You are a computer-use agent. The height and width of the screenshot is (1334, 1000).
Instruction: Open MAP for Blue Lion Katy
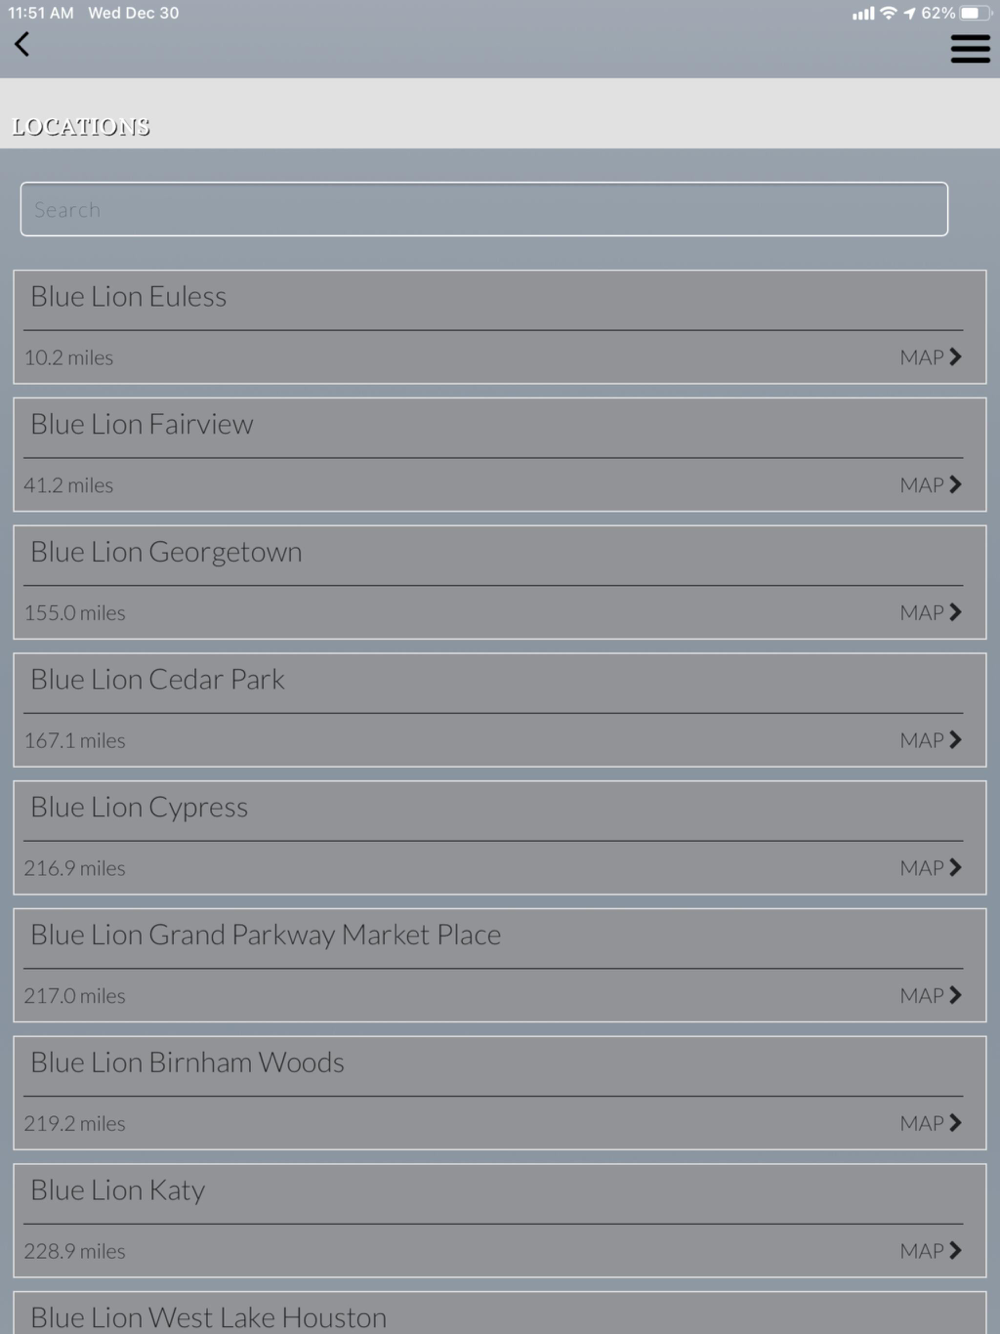tap(930, 1251)
